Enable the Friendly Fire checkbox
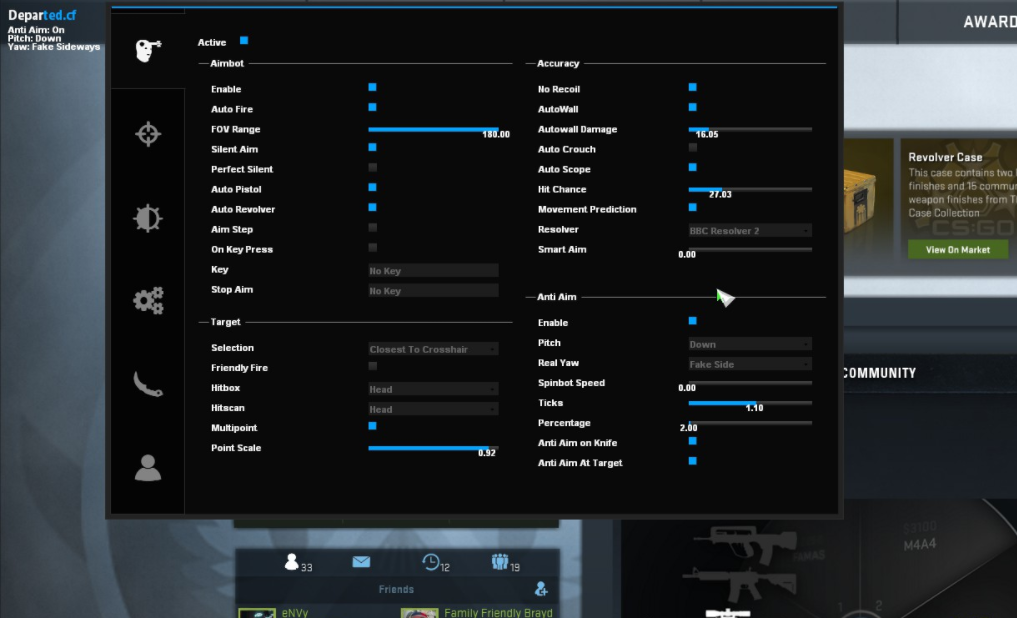Viewport: 1017px width, 618px height. 372,366
